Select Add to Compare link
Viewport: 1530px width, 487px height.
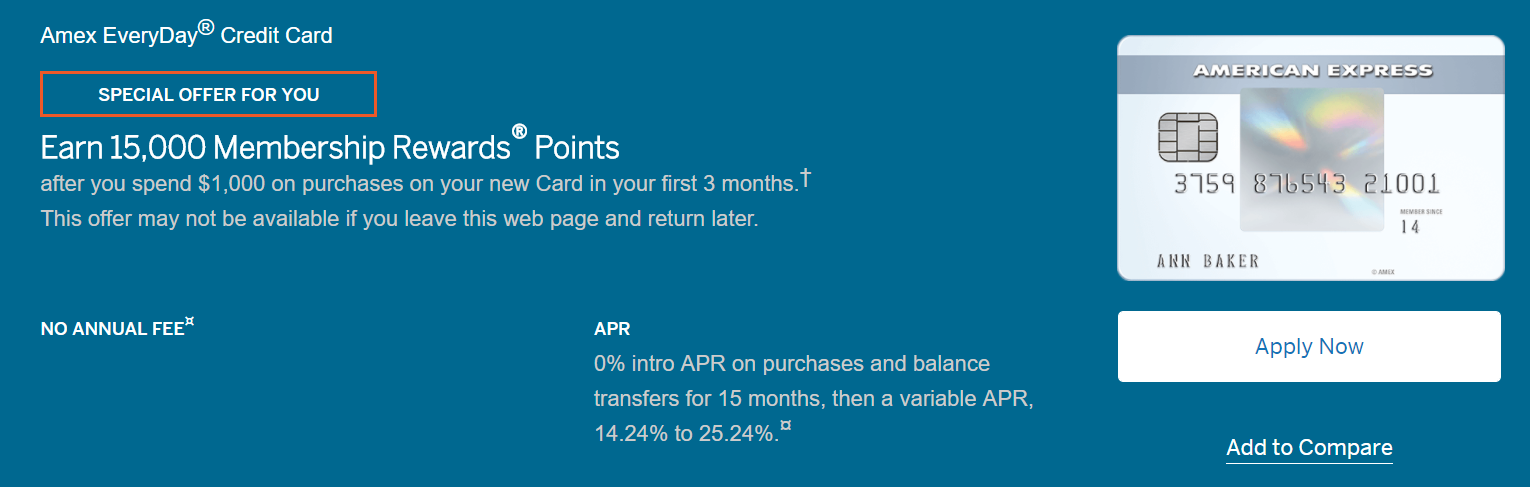click(x=1309, y=447)
